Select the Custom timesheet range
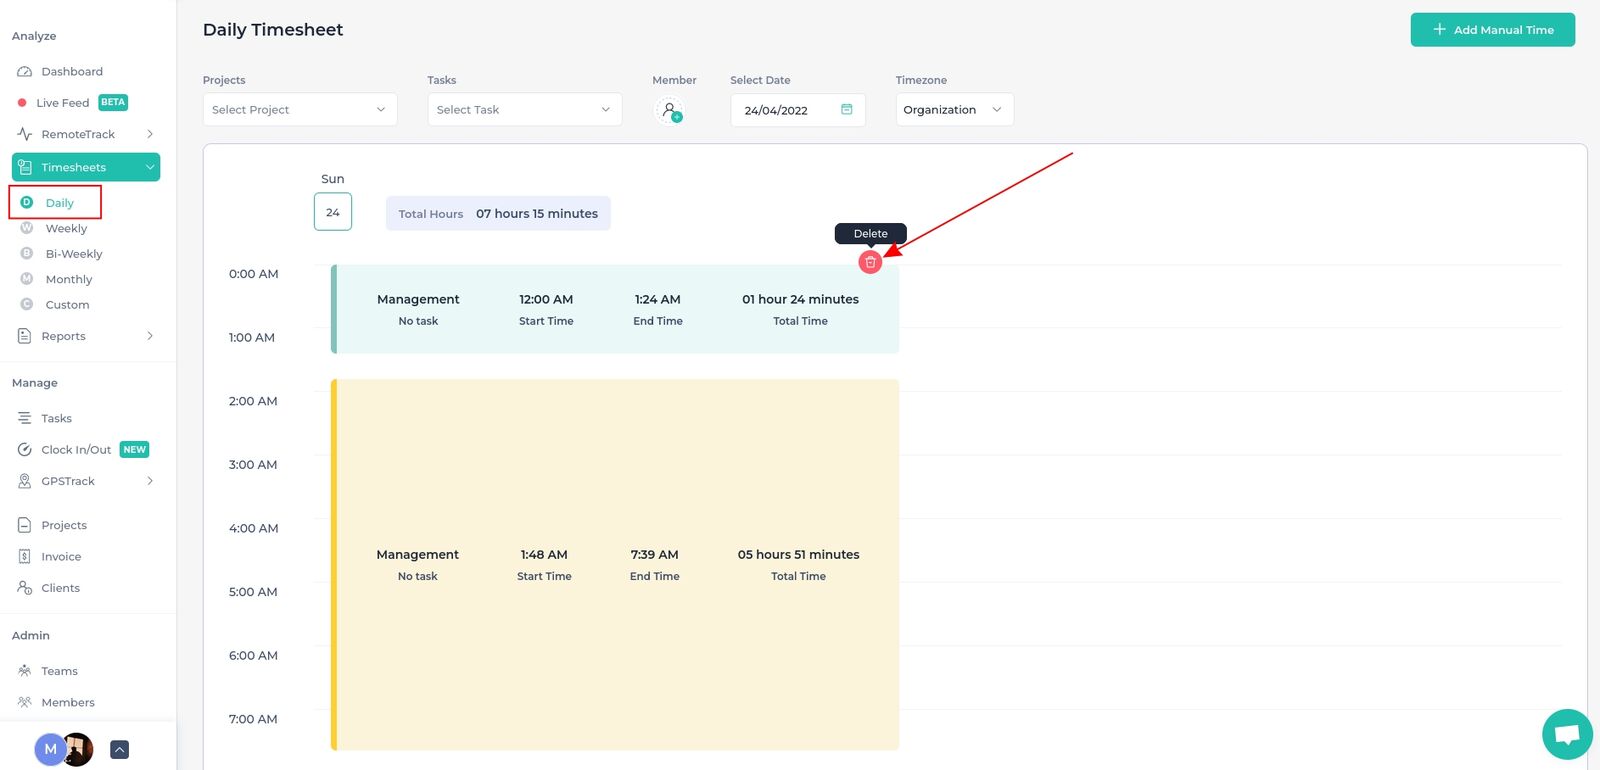The width and height of the screenshot is (1600, 770). pos(67,305)
